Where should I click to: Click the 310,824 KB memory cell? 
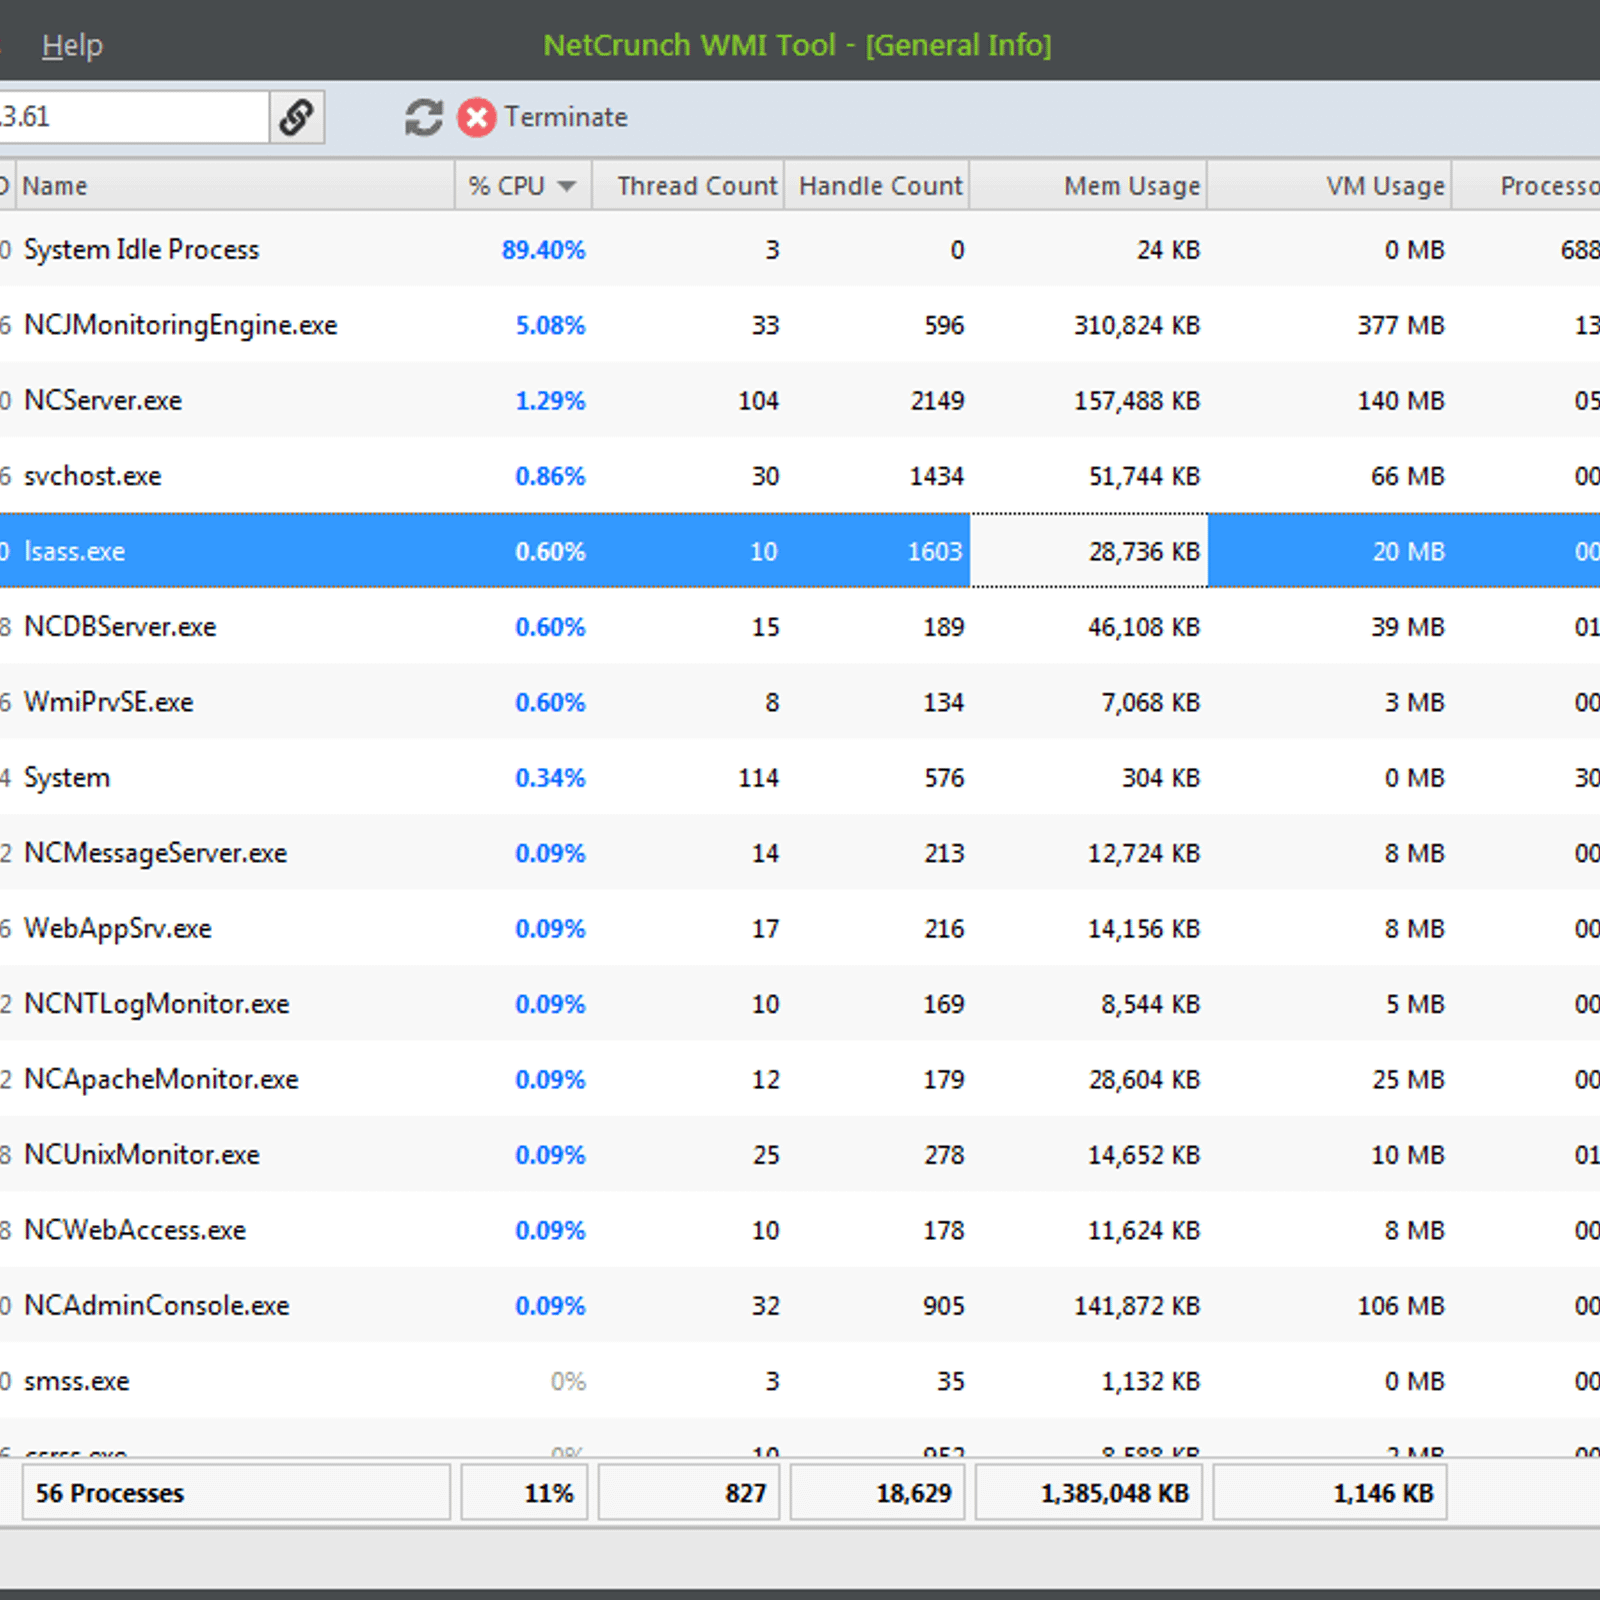click(x=1137, y=326)
